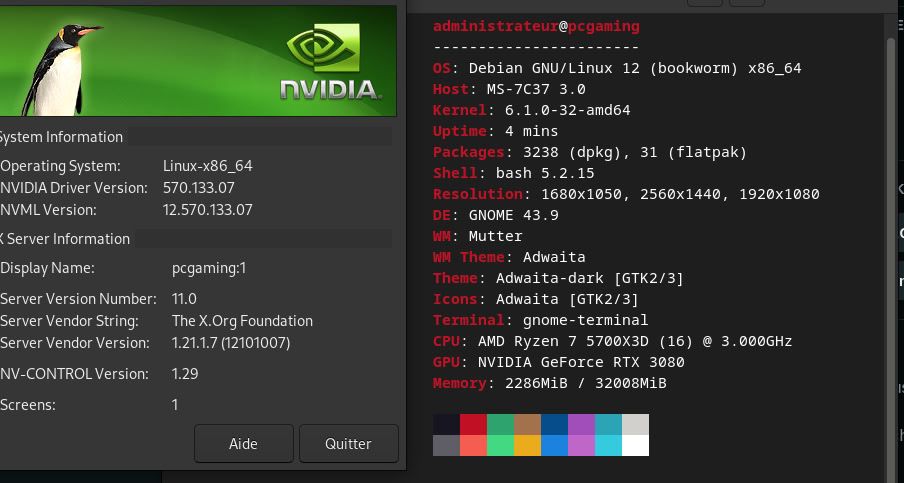This screenshot has height=483, width=904.
Task: Click the administrateur@pcgaming line in the terminal
Action: pos(536,26)
